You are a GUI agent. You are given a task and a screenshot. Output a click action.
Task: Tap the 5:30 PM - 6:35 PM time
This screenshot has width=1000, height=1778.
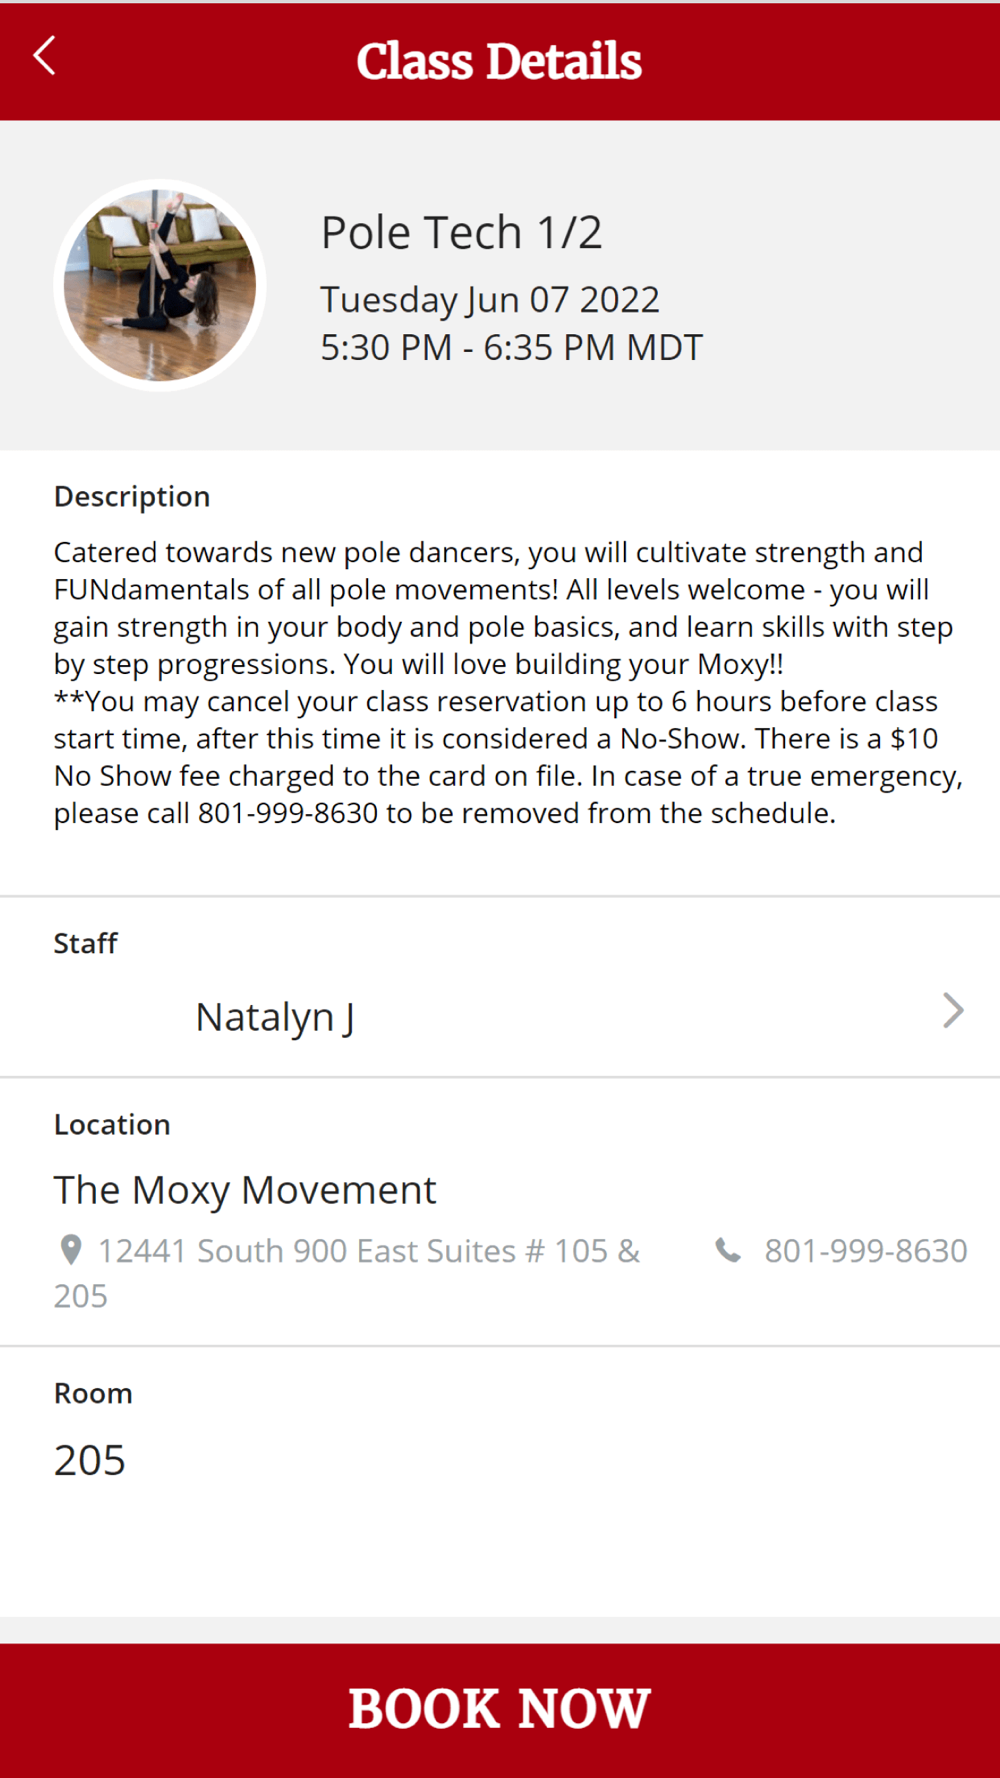(x=511, y=347)
